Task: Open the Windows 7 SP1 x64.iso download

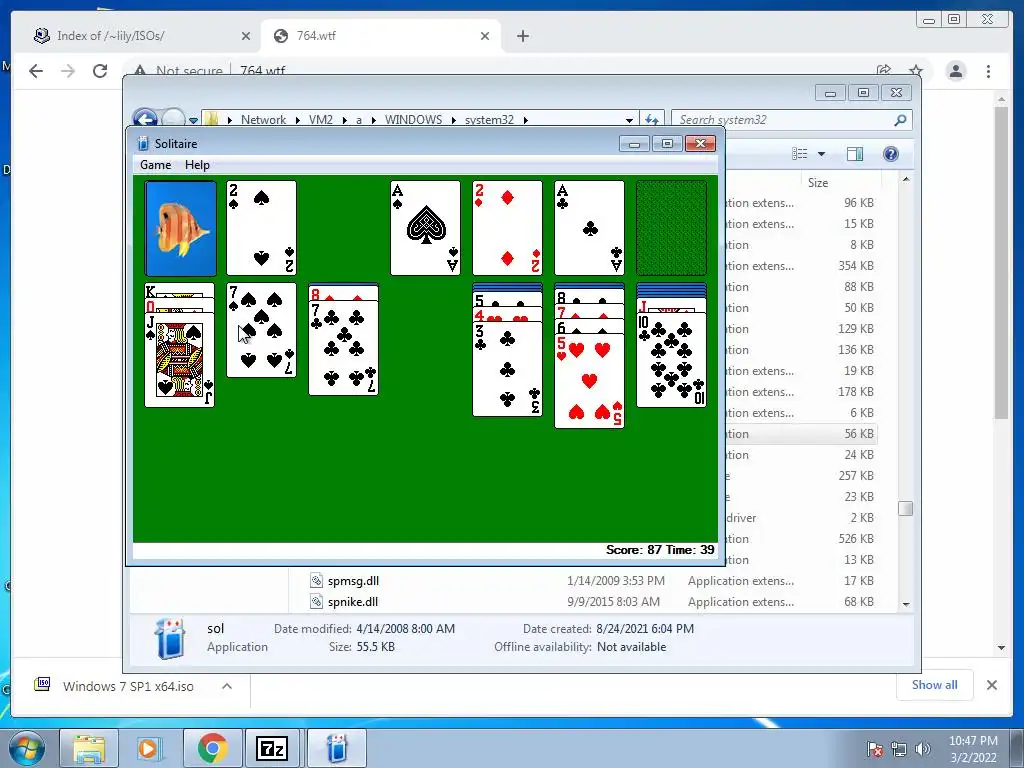Action: click(128, 686)
